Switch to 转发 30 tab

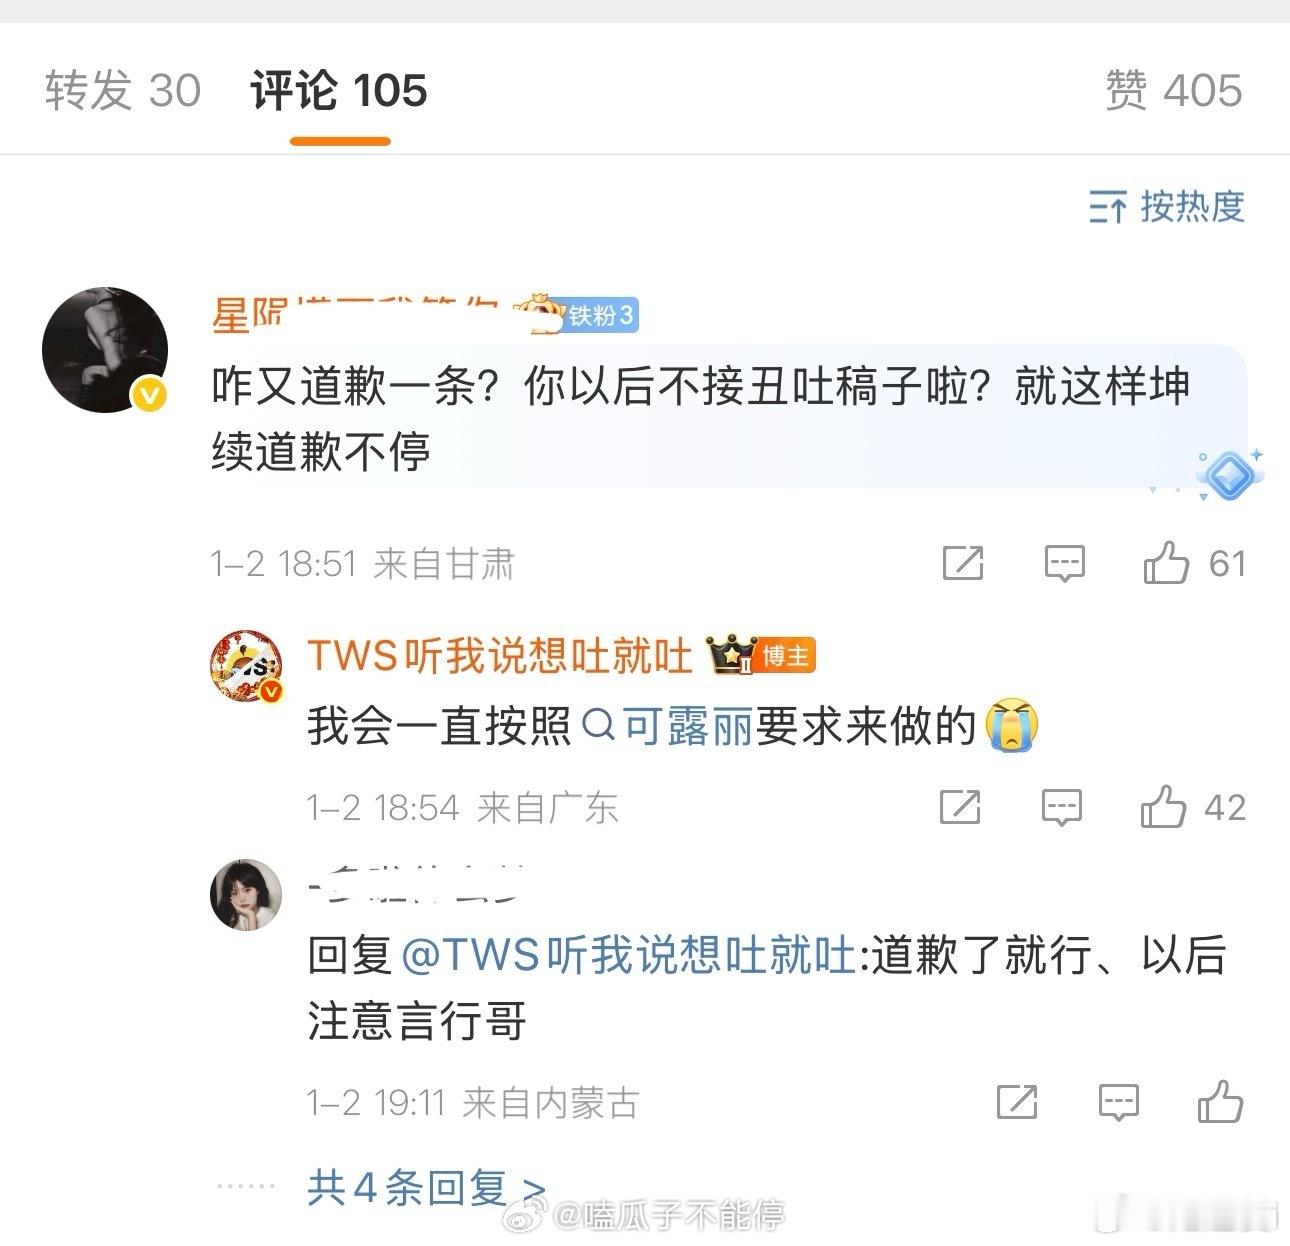[123, 90]
